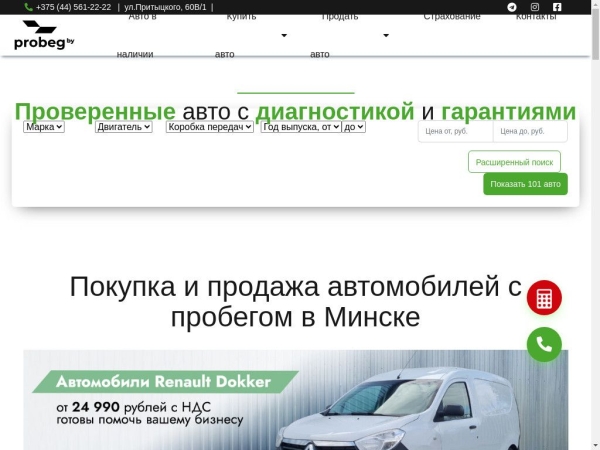Open the Купить авто menu item
Screen dimensions: 600x450
click(235, 35)
